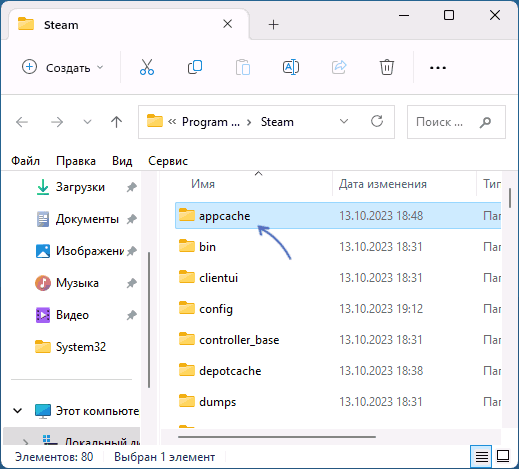Screen dimensions: 519x469
Task: Expand the Локальный диск node
Action: click(26, 442)
